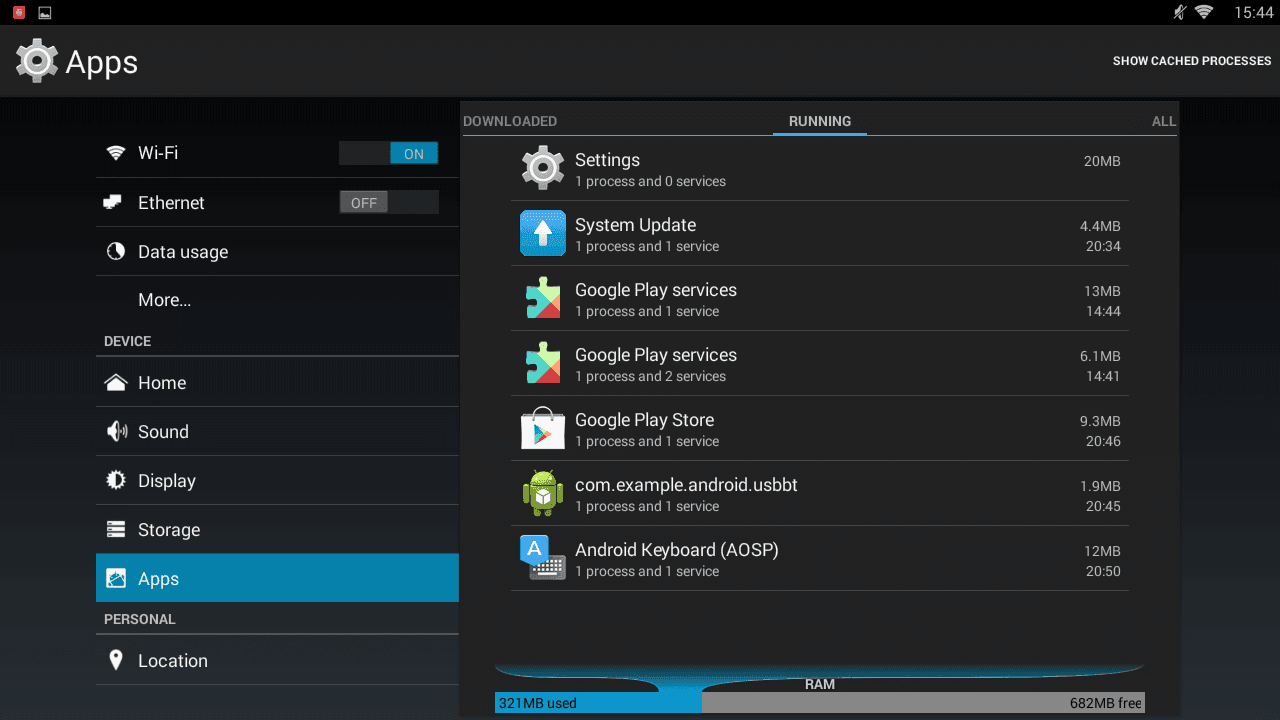The width and height of the screenshot is (1280, 720).
Task: Switch to the All tab
Action: point(1164,121)
